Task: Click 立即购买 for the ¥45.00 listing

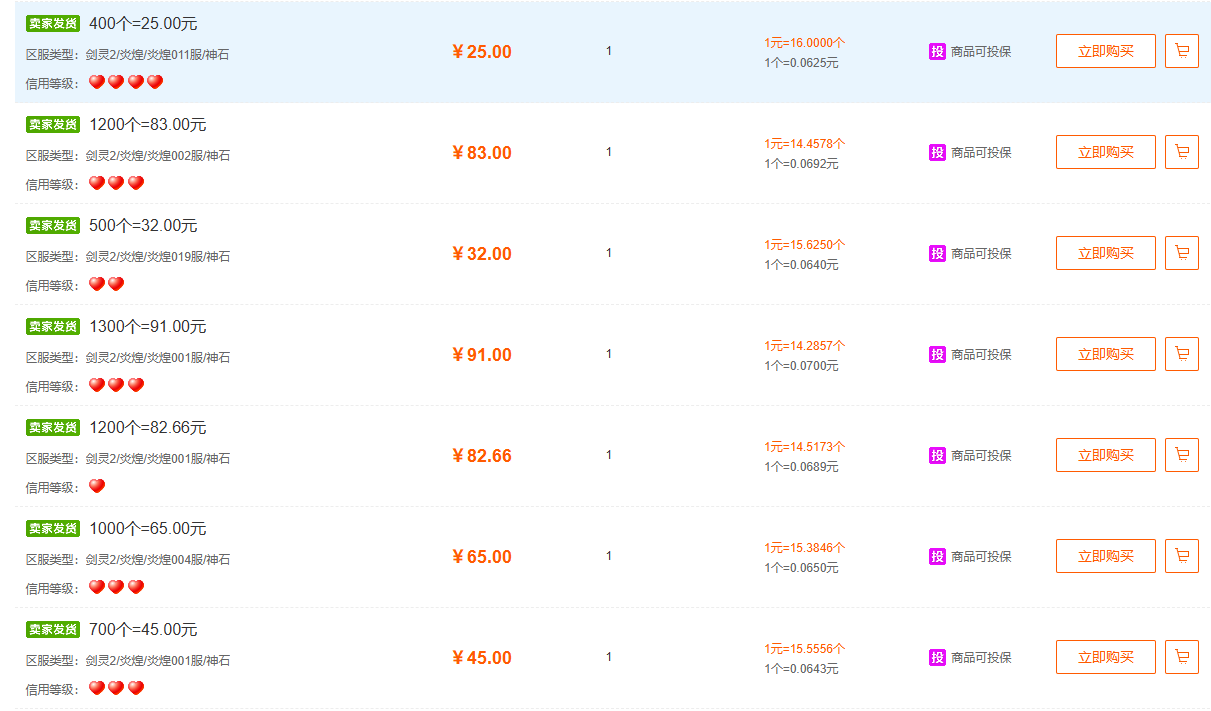Action: point(1105,657)
